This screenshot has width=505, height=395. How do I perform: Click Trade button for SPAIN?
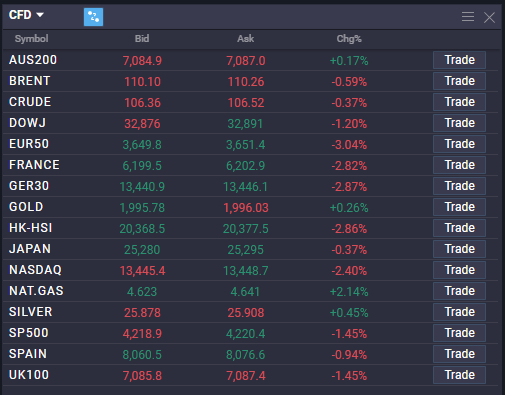click(459, 354)
